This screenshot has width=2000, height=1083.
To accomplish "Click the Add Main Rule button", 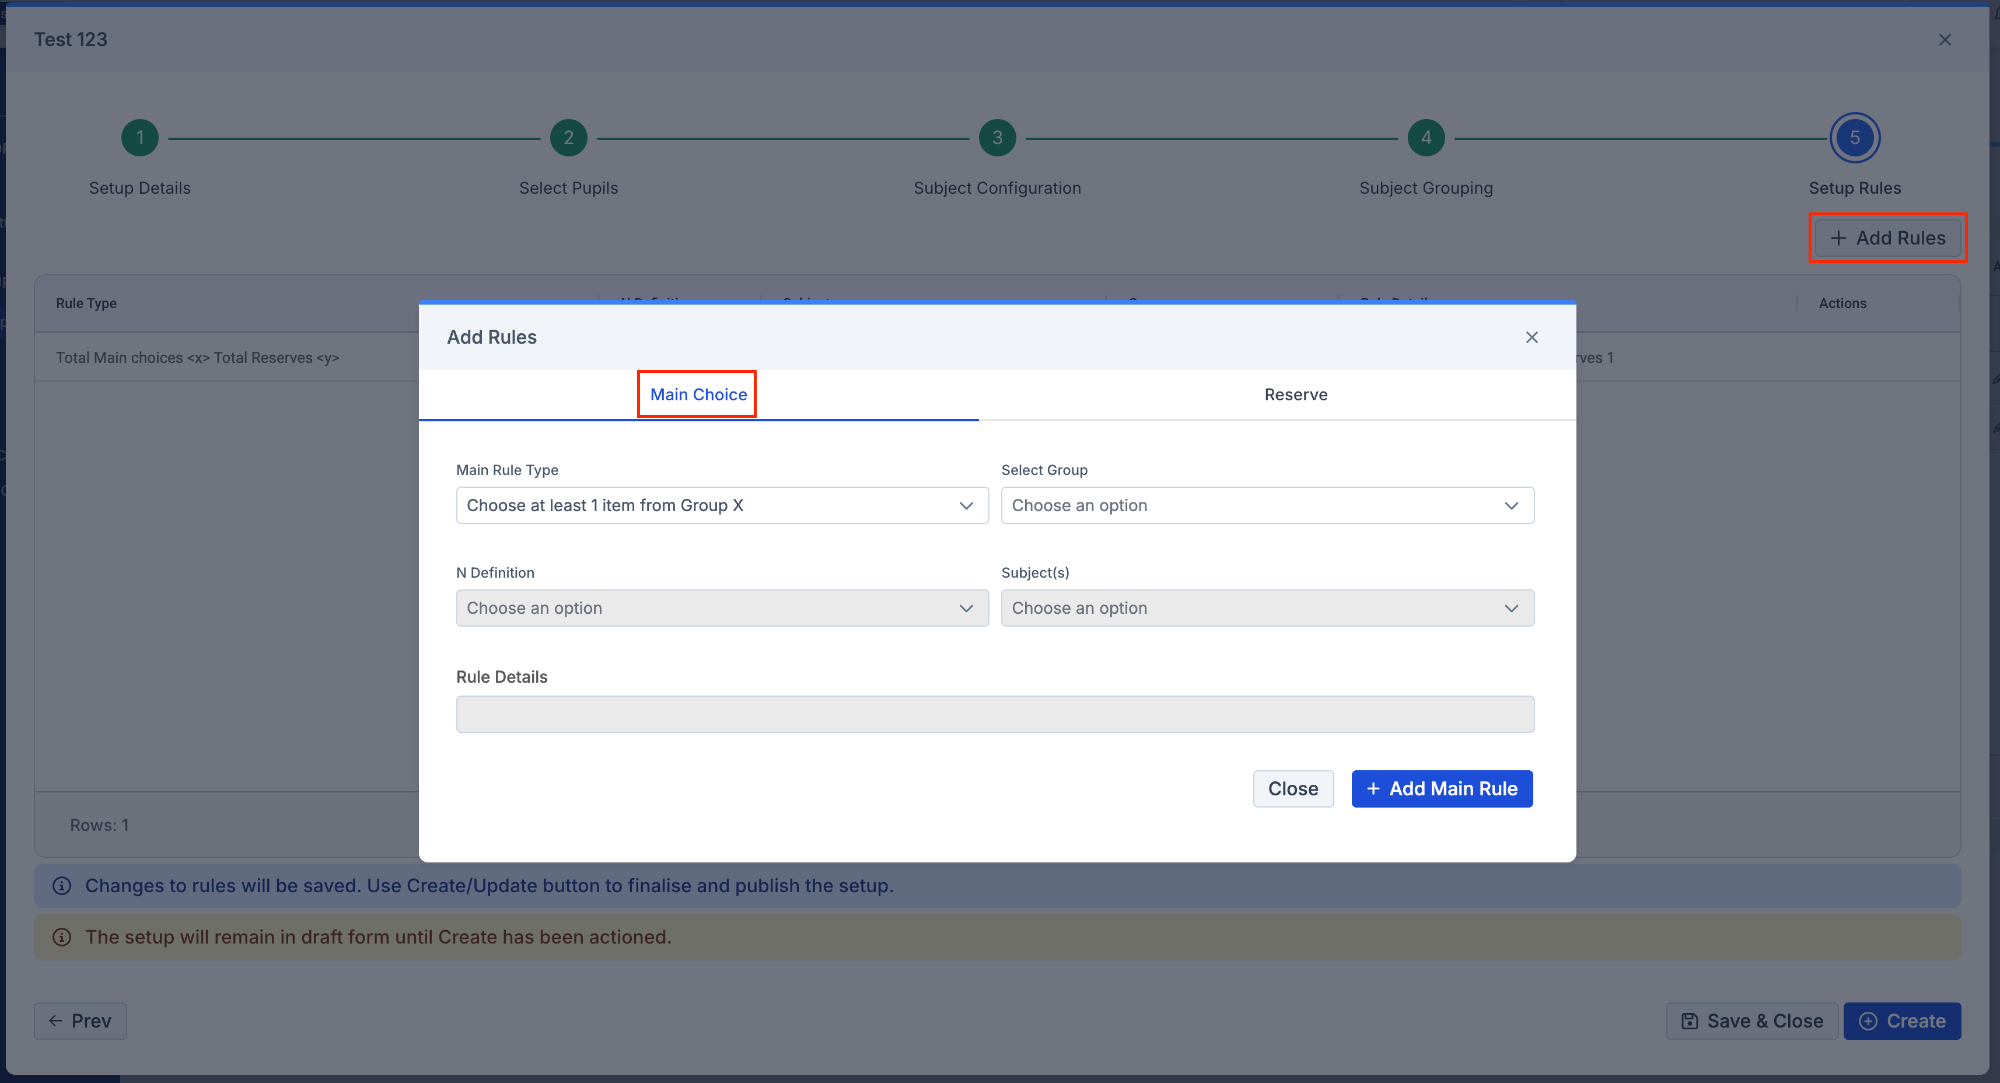I will tap(1442, 789).
